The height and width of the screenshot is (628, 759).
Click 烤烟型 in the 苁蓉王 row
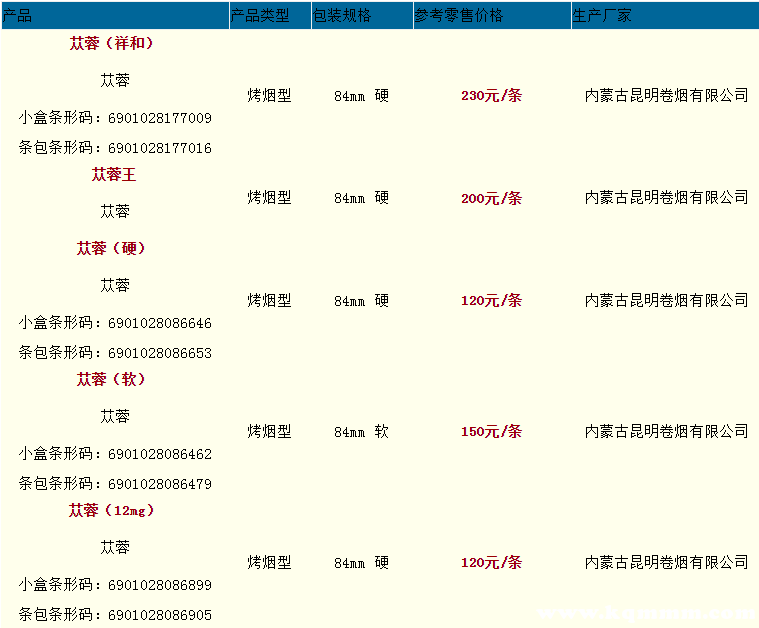click(270, 198)
